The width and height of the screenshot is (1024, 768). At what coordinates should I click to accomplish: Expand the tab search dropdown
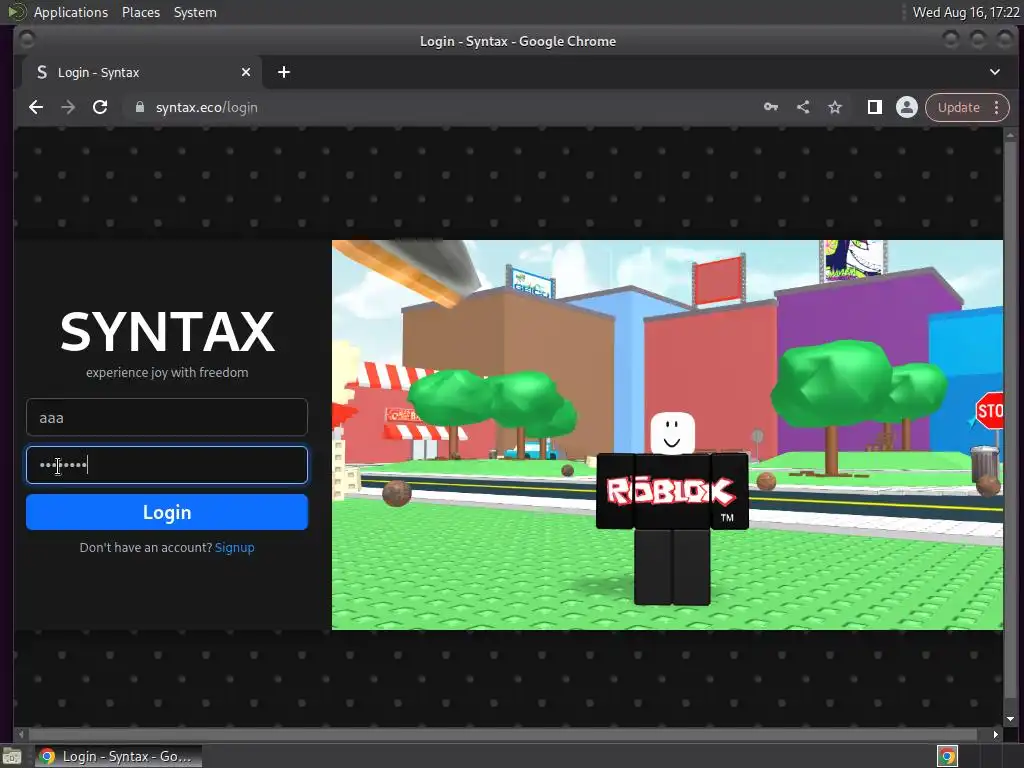click(995, 72)
